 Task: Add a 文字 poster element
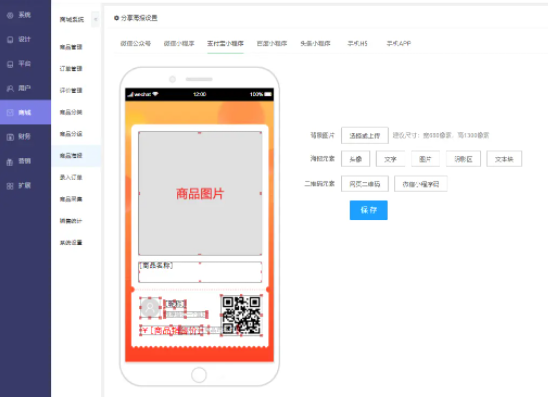coord(390,159)
